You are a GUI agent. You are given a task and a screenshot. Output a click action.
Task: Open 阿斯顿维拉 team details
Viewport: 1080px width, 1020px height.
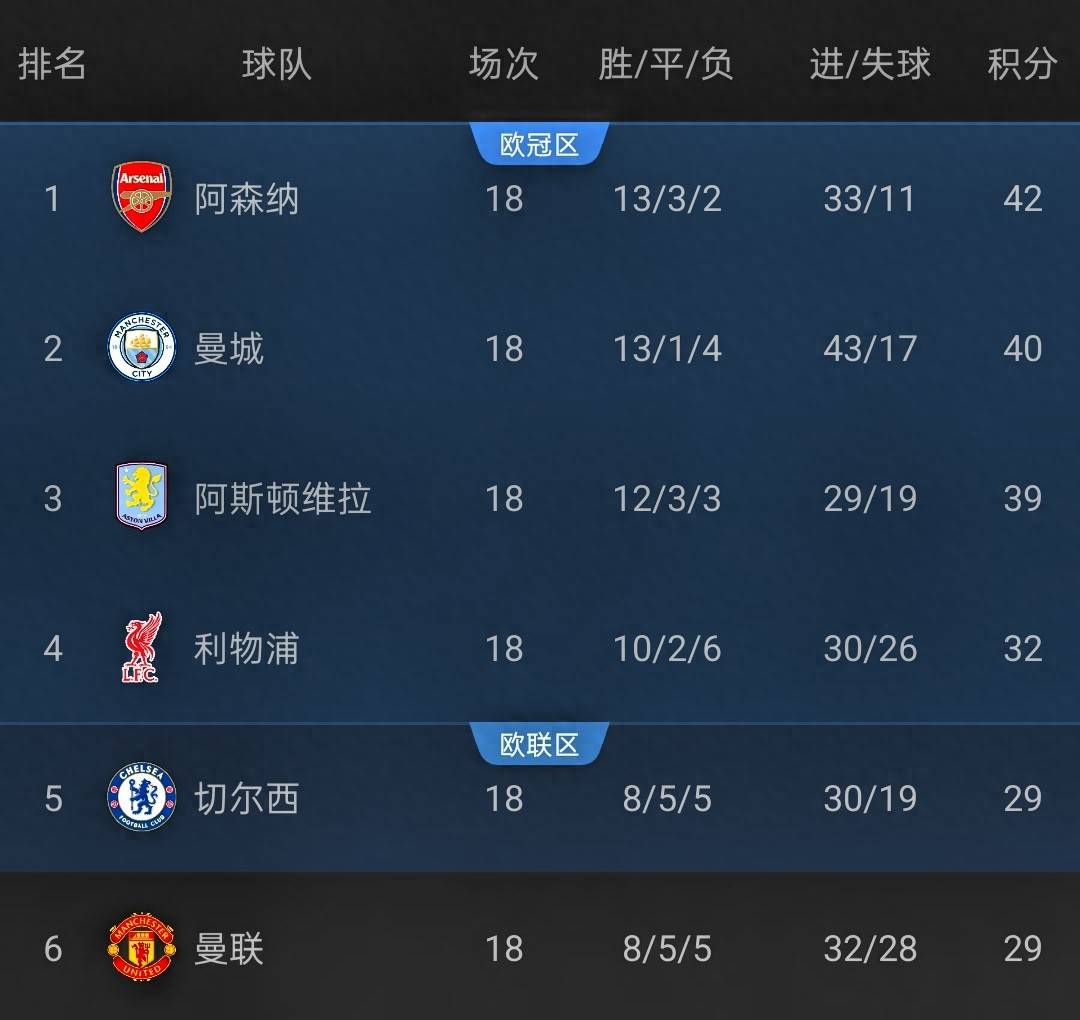[282, 498]
